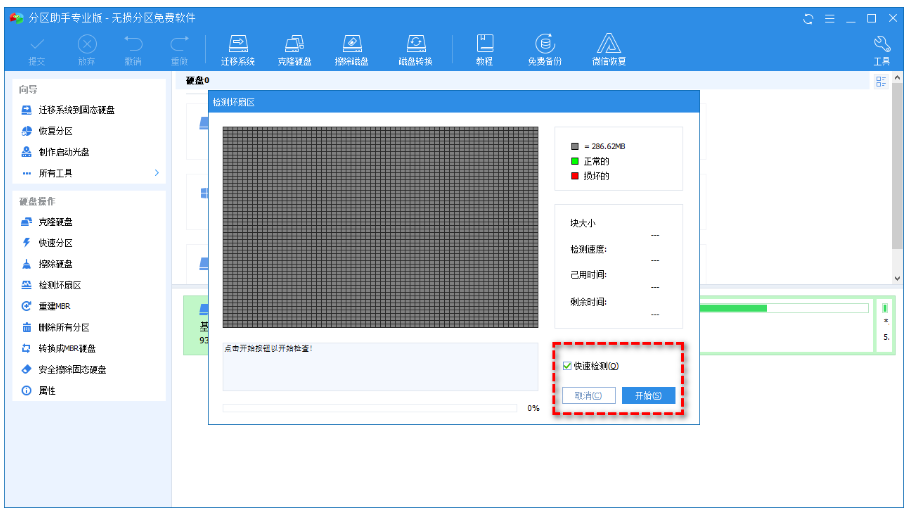
Task: Click the scrollbar down arrow in disk list
Action: click(x=896, y=278)
